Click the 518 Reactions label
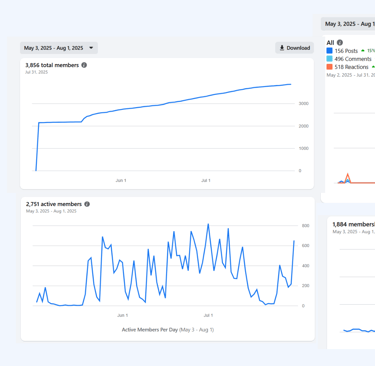This screenshot has height=366, width=375. (352, 67)
